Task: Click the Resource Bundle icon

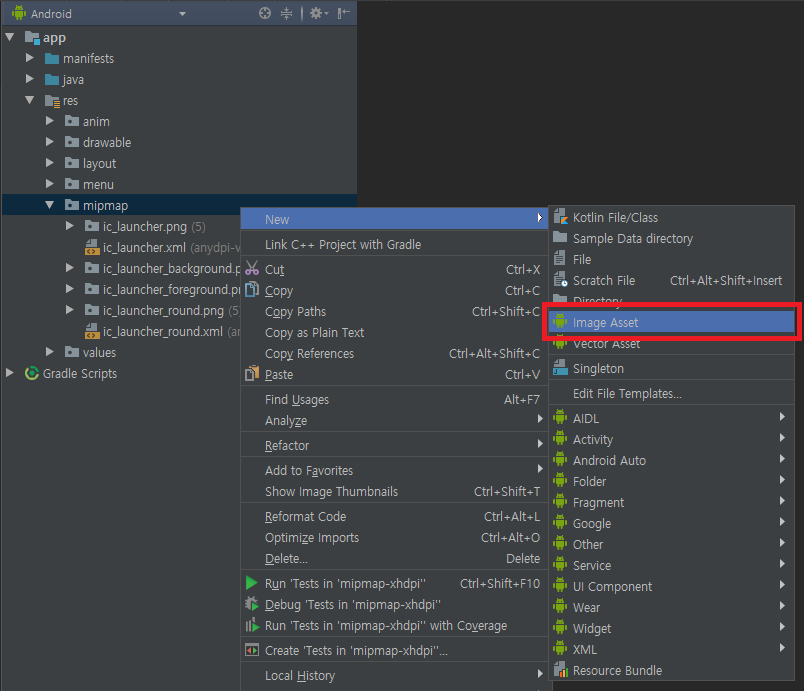Action: (560, 669)
